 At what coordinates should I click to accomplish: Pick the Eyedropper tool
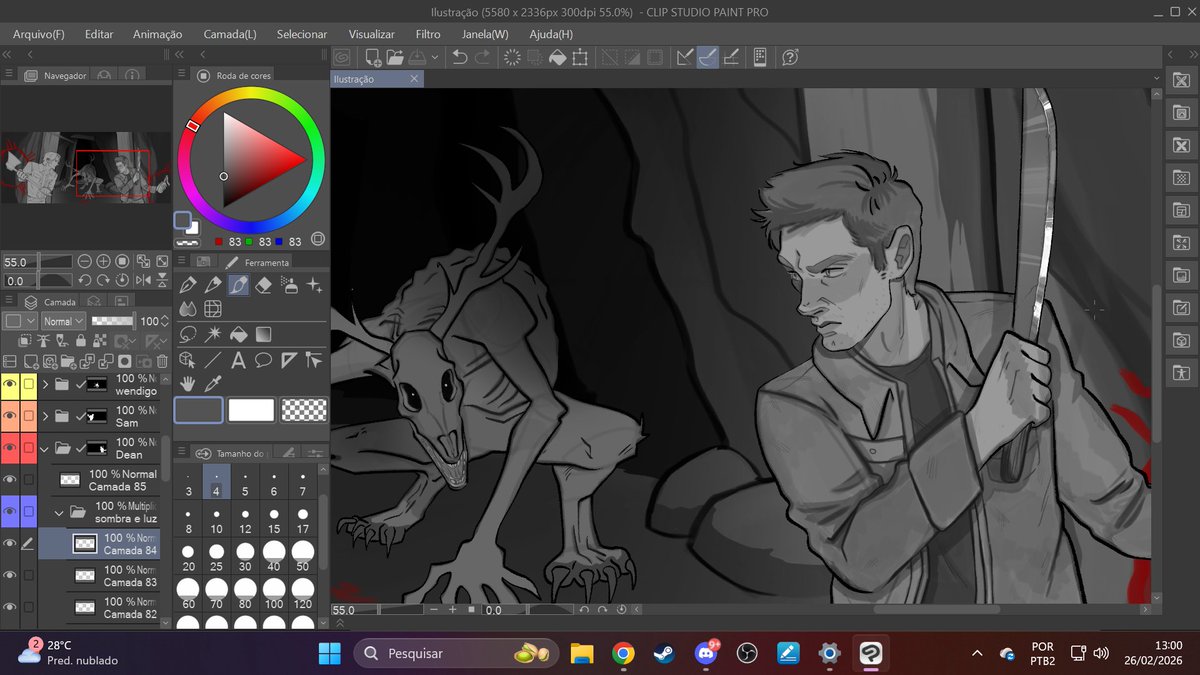[x=213, y=383]
